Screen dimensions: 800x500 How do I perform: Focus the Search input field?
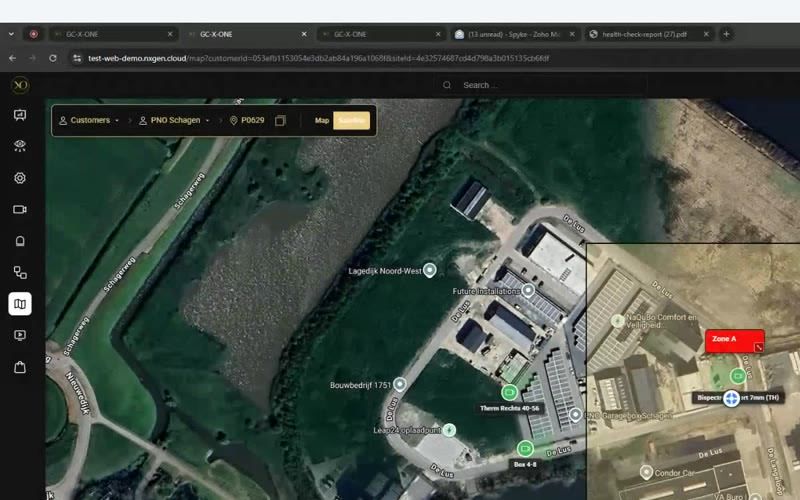pos(543,85)
